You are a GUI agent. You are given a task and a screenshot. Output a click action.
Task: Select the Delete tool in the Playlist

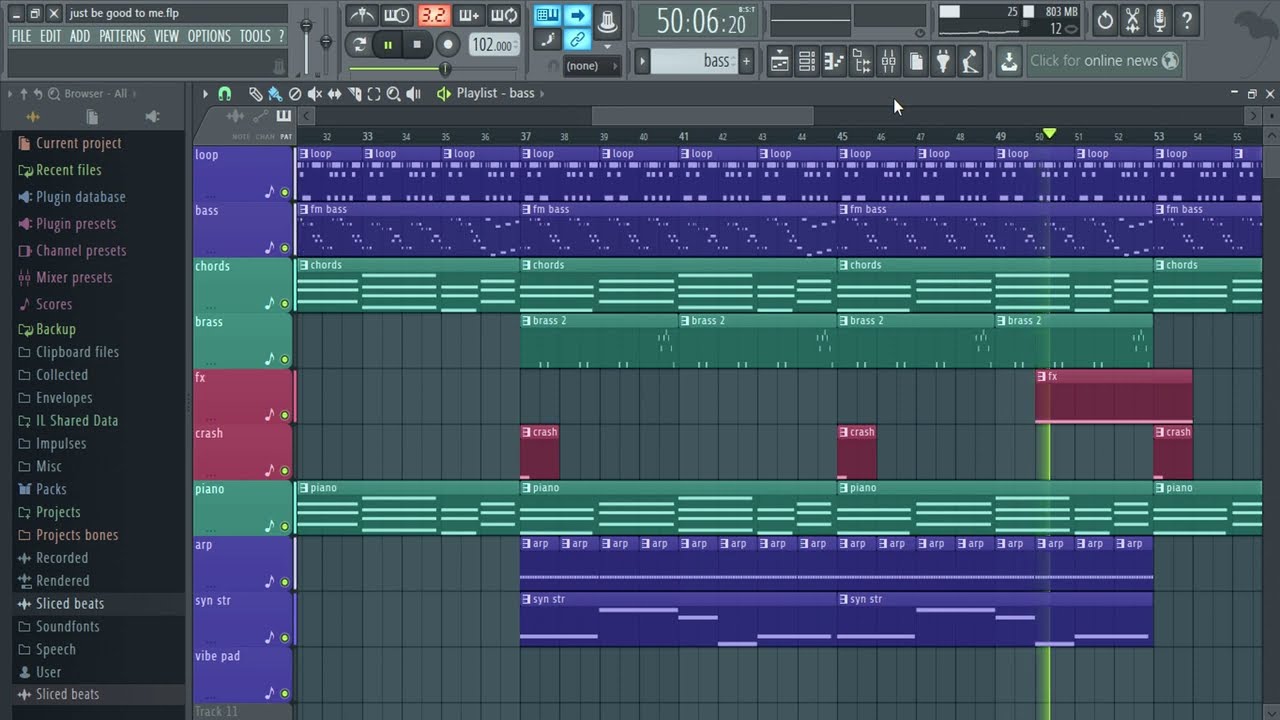[295, 94]
